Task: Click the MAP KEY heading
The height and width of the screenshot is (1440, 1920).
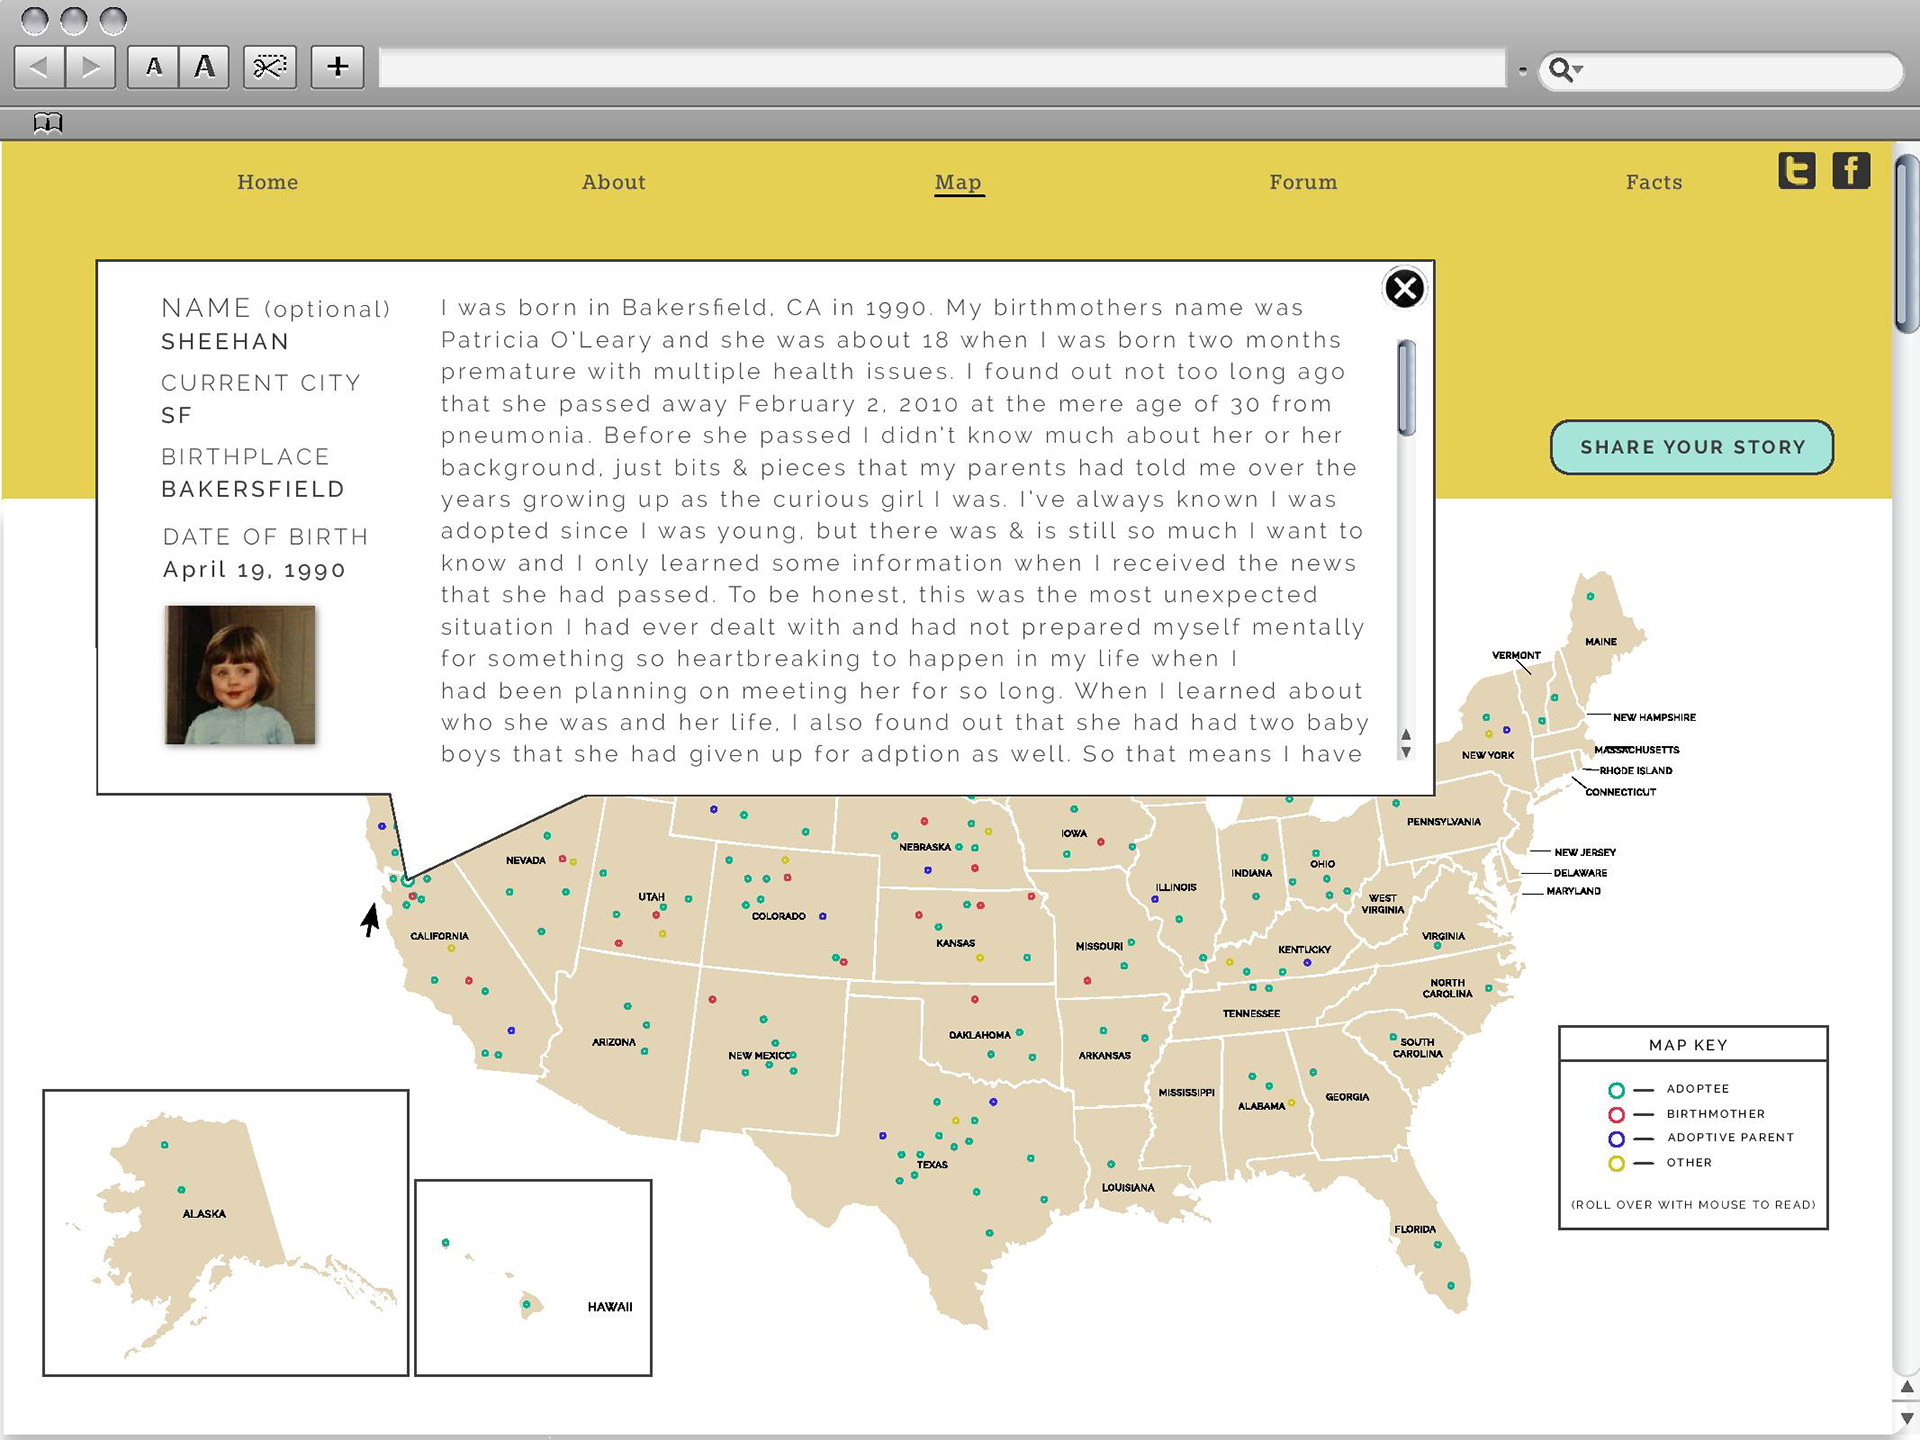Action: pos(1688,1045)
